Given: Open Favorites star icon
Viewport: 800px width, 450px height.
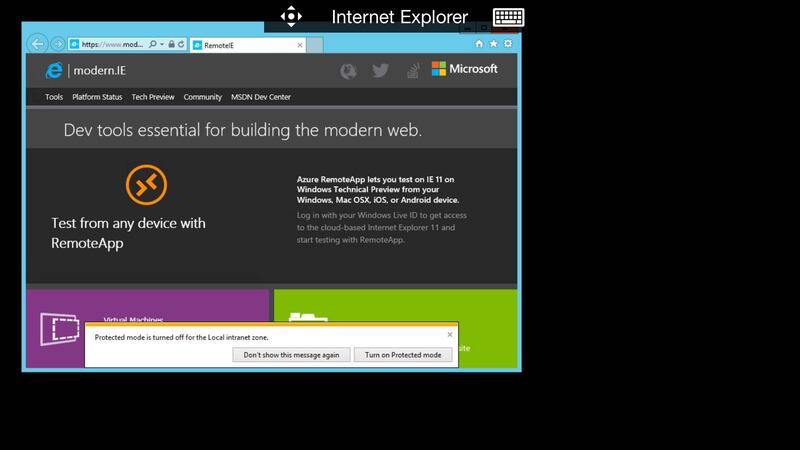Looking at the screenshot, I should click(493, 44).
